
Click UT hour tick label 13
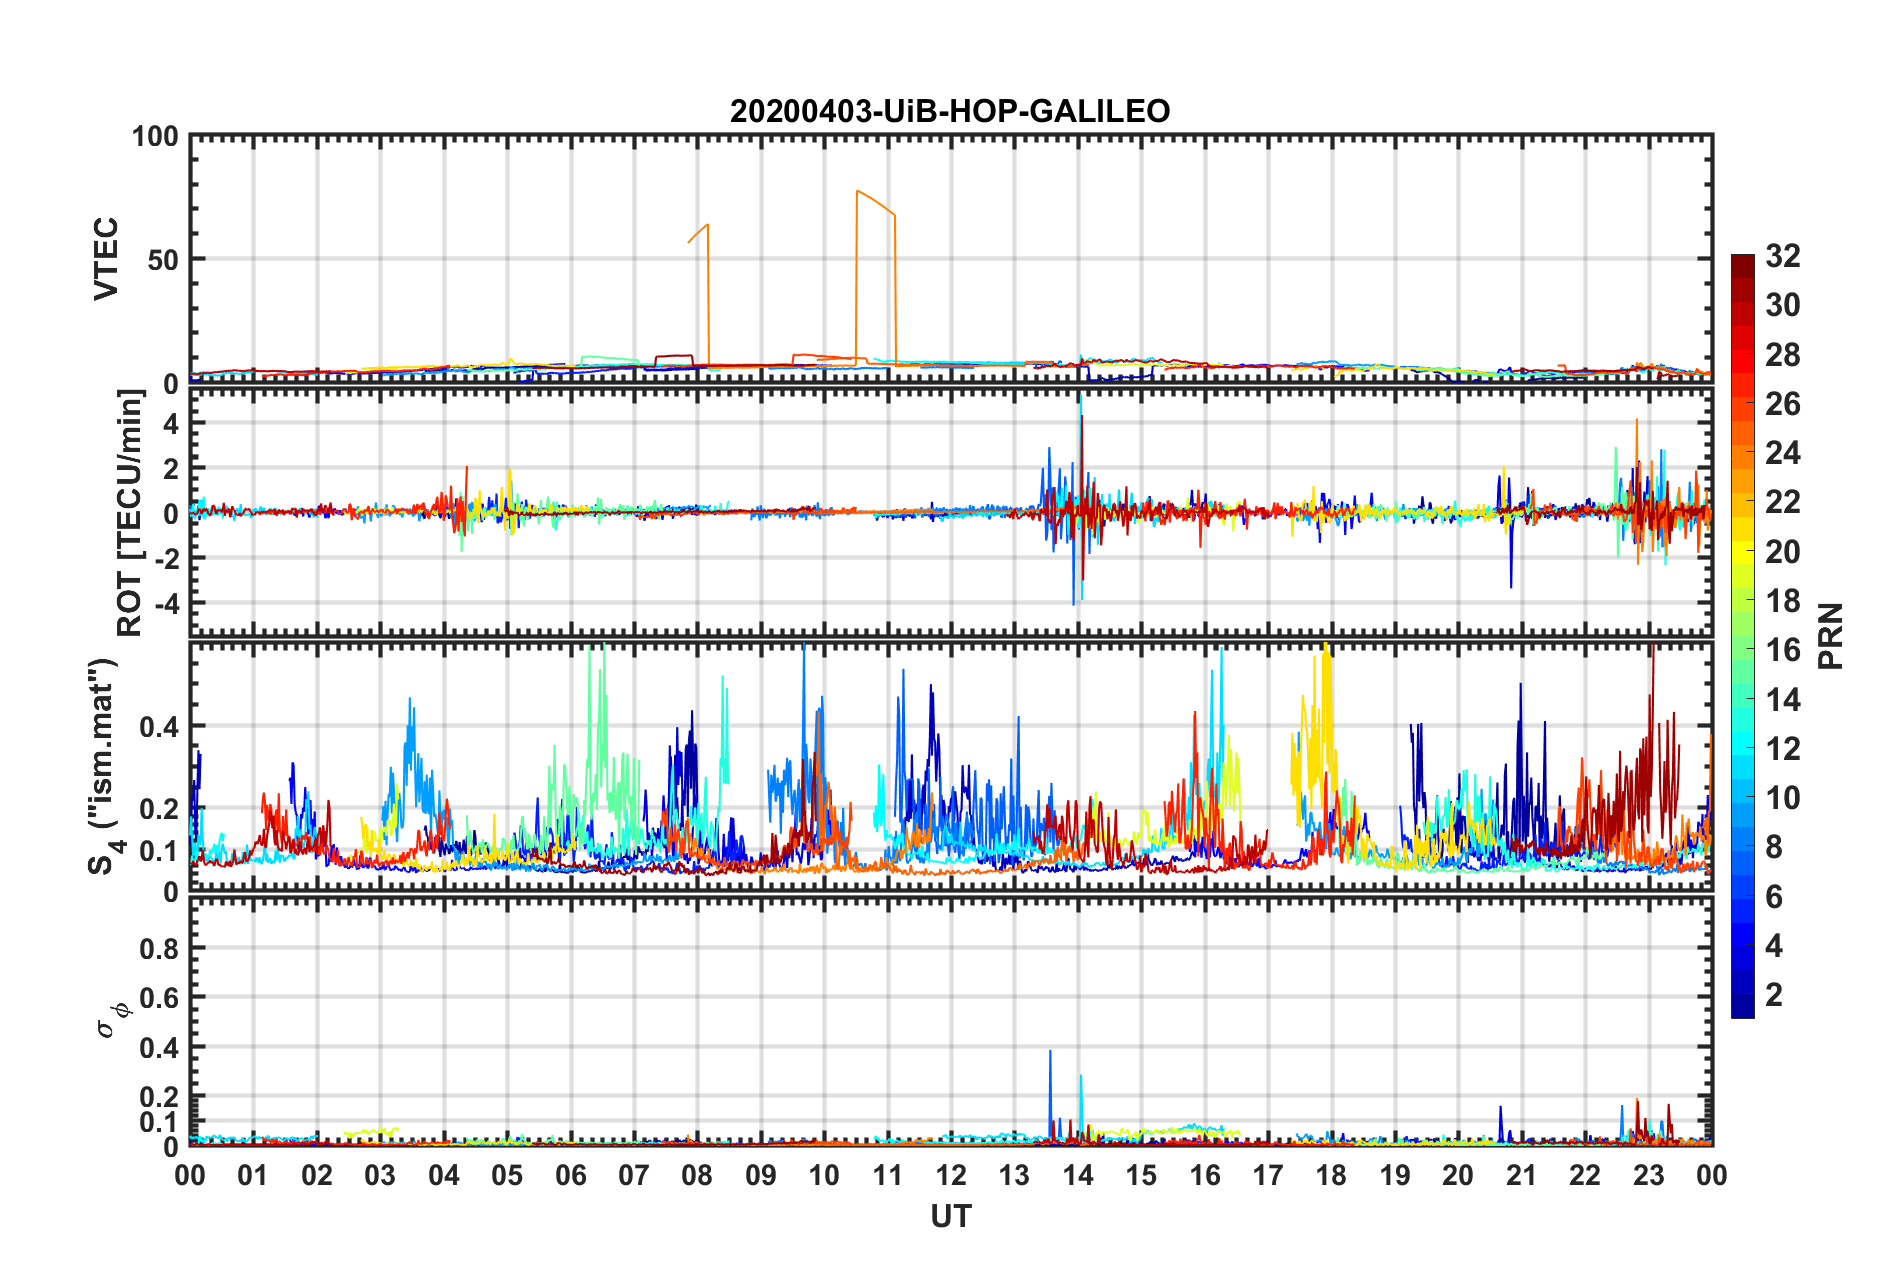[x=1015, y=1175]
